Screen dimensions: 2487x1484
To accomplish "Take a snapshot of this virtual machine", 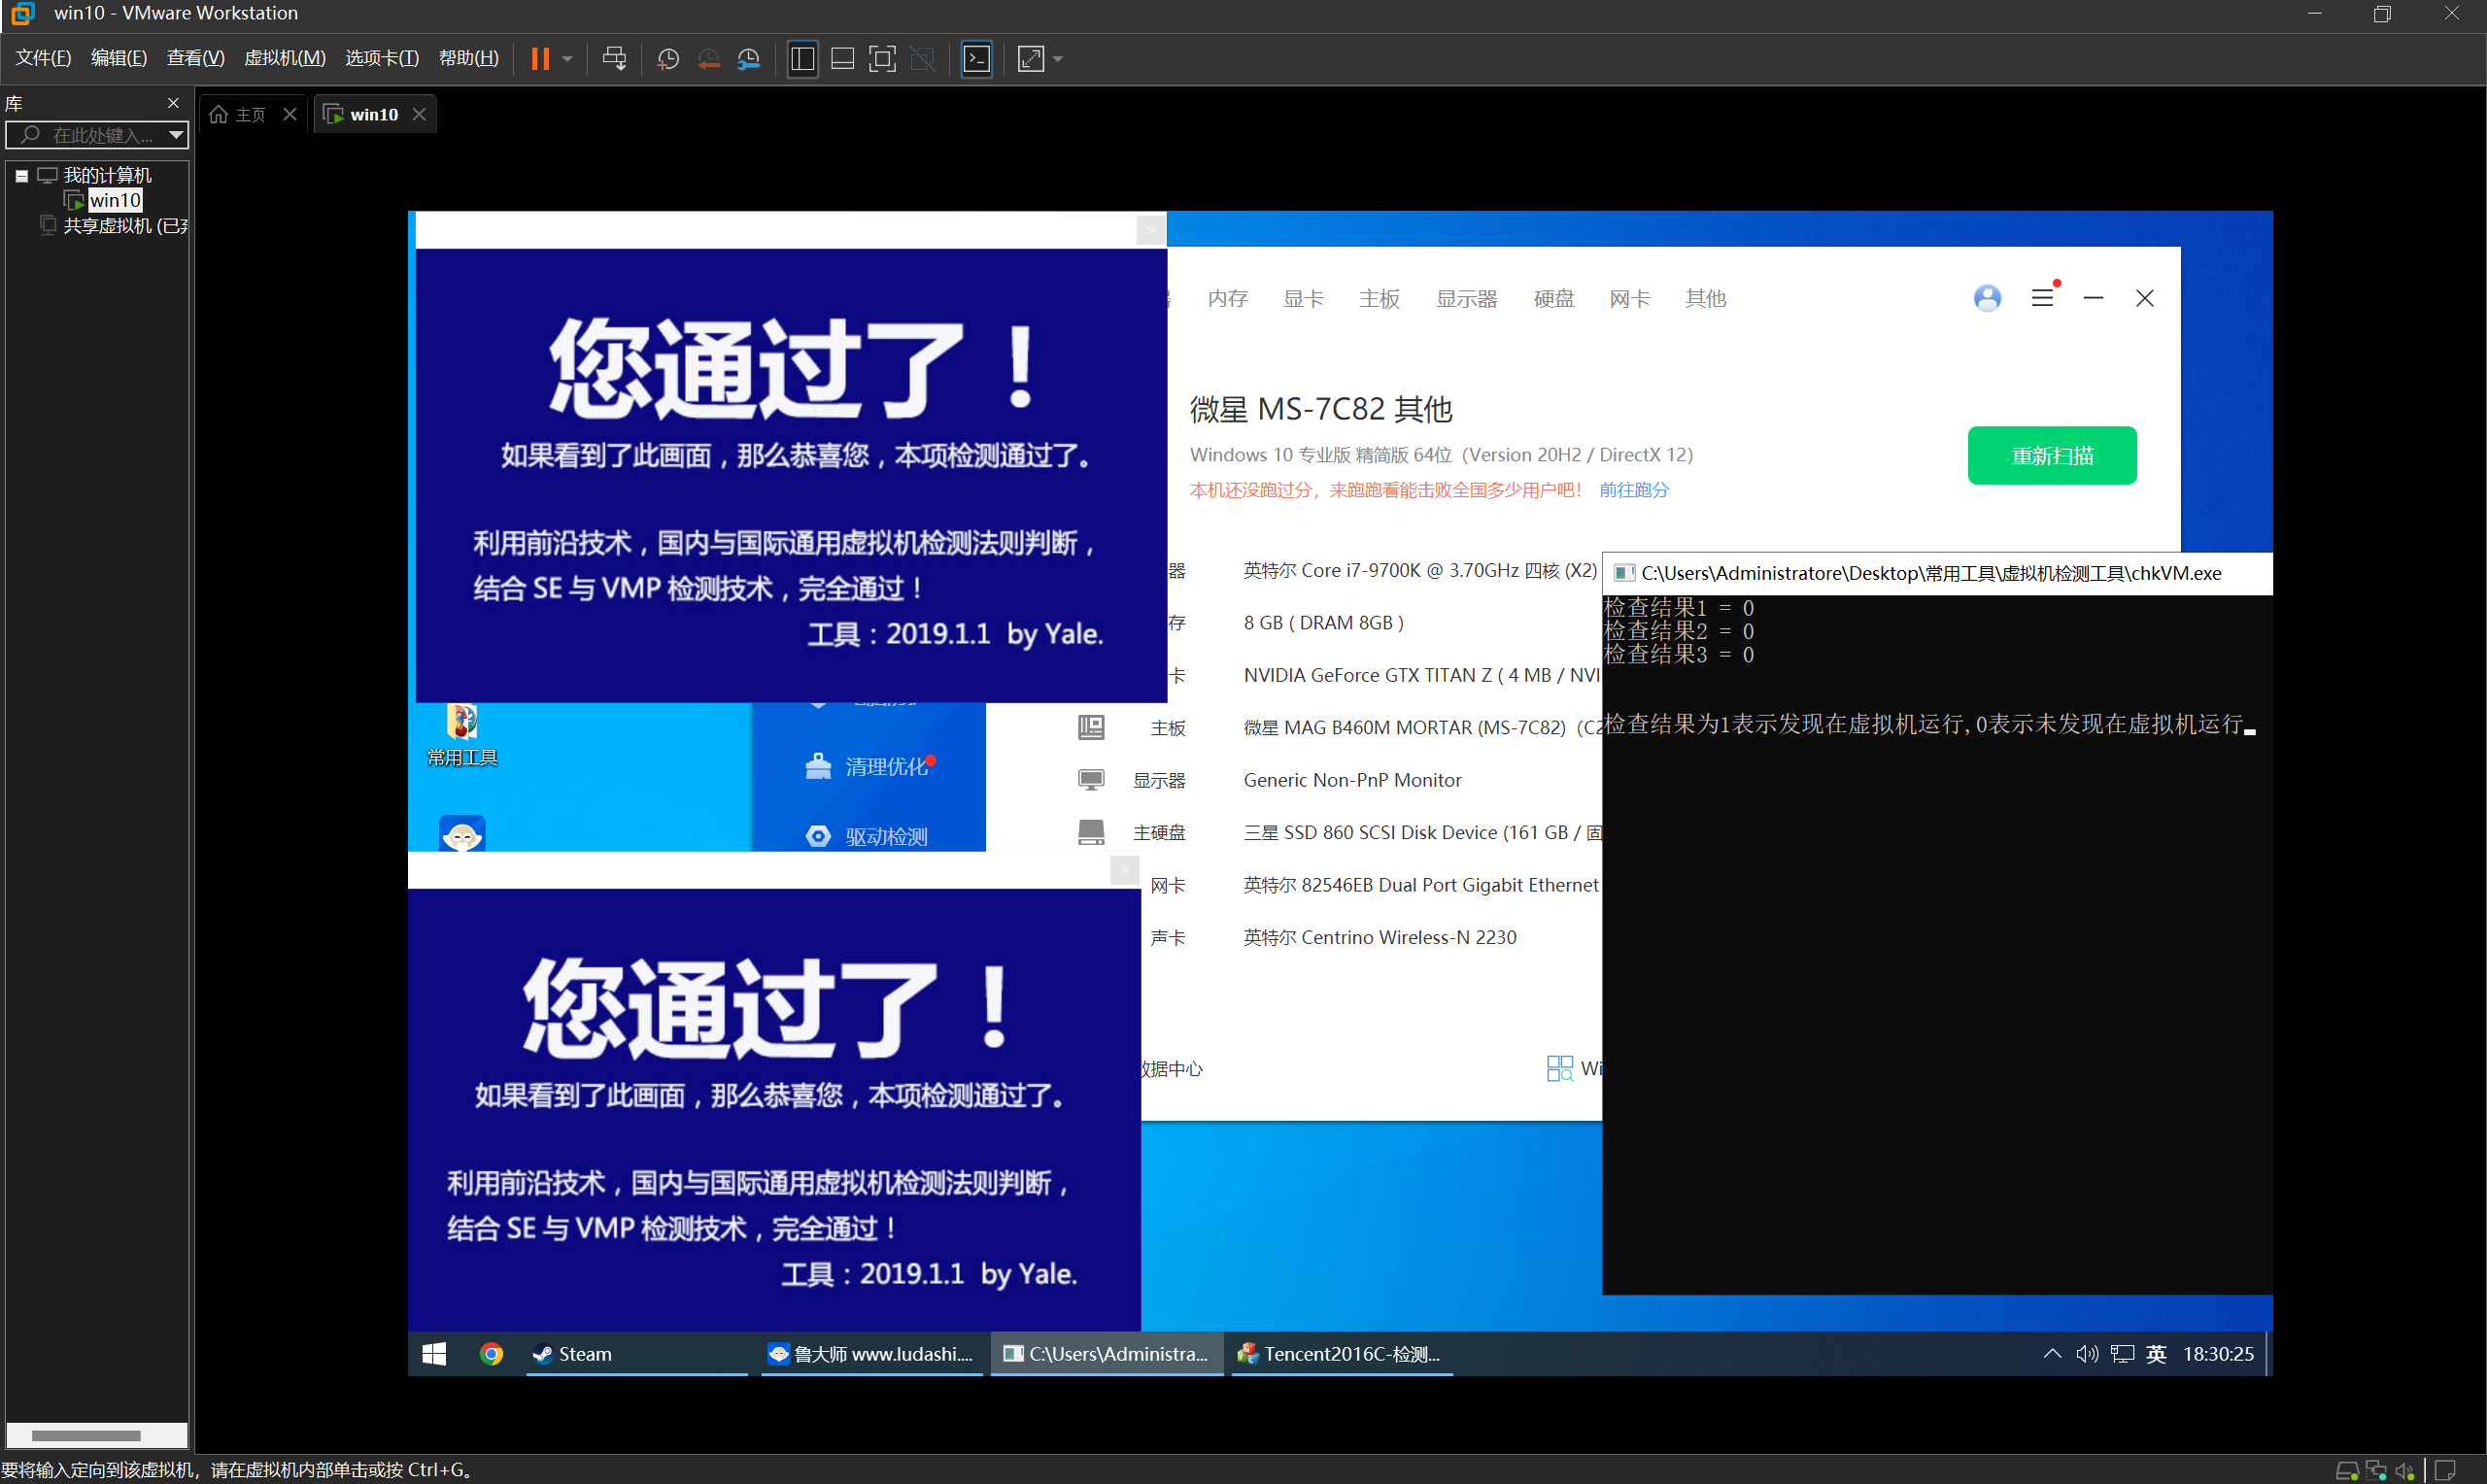I will pyautogui.click(x=668, y=59).
